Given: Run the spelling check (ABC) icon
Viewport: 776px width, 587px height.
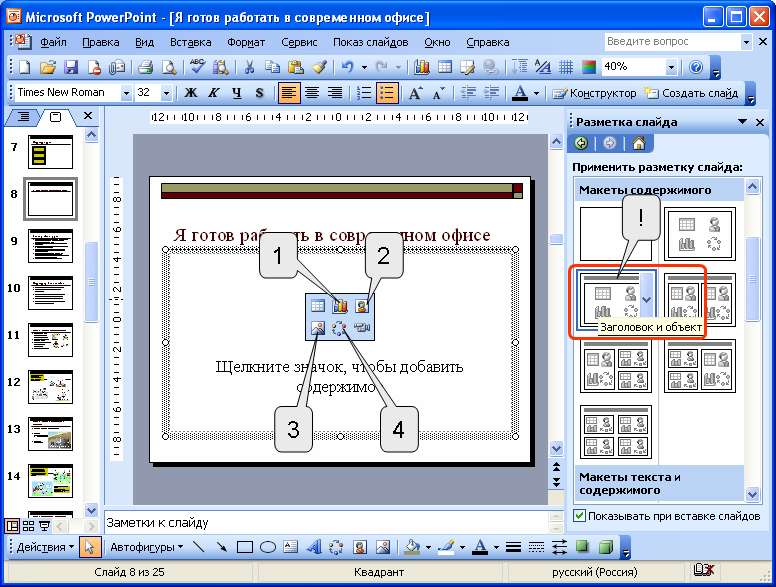Looking at the screenshot, I should tap(197, 66).
